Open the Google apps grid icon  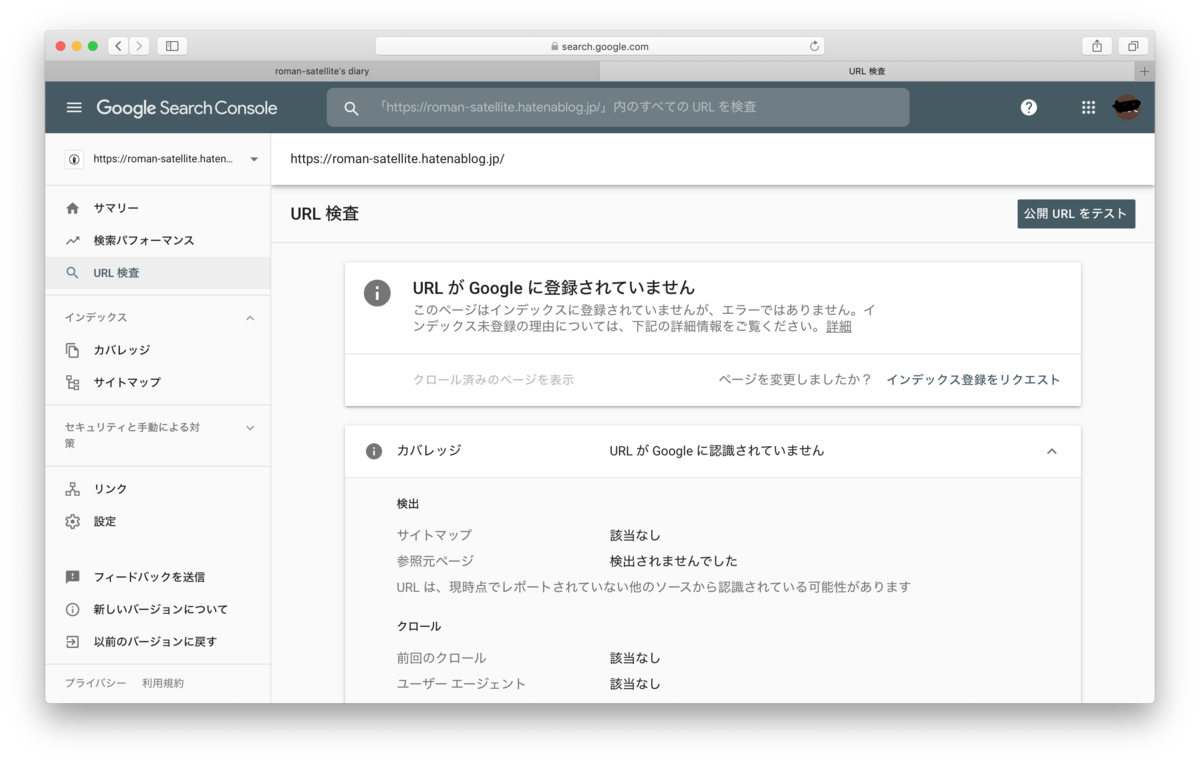tap(1088, 108)
